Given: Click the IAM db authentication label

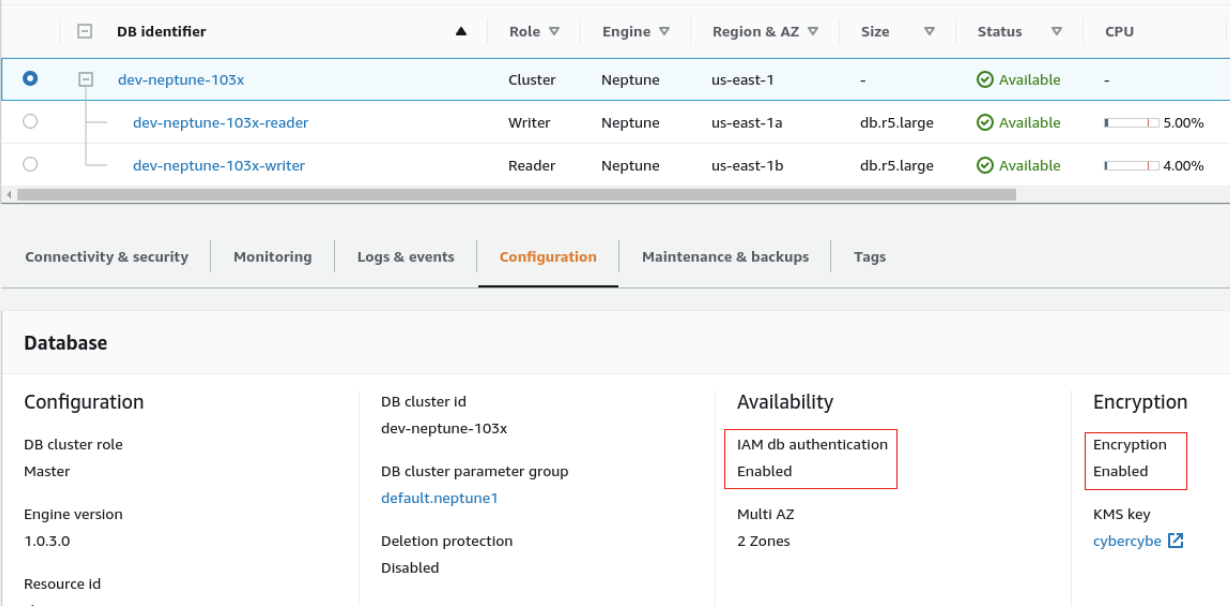Looking at the screenshot, I should coord(812,444).
